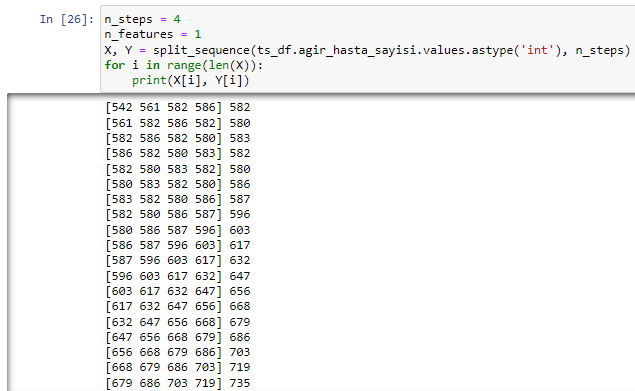635x391 pixels.
Task: Click the output row [668 679 686 703] 719
Action: (178, 367)
